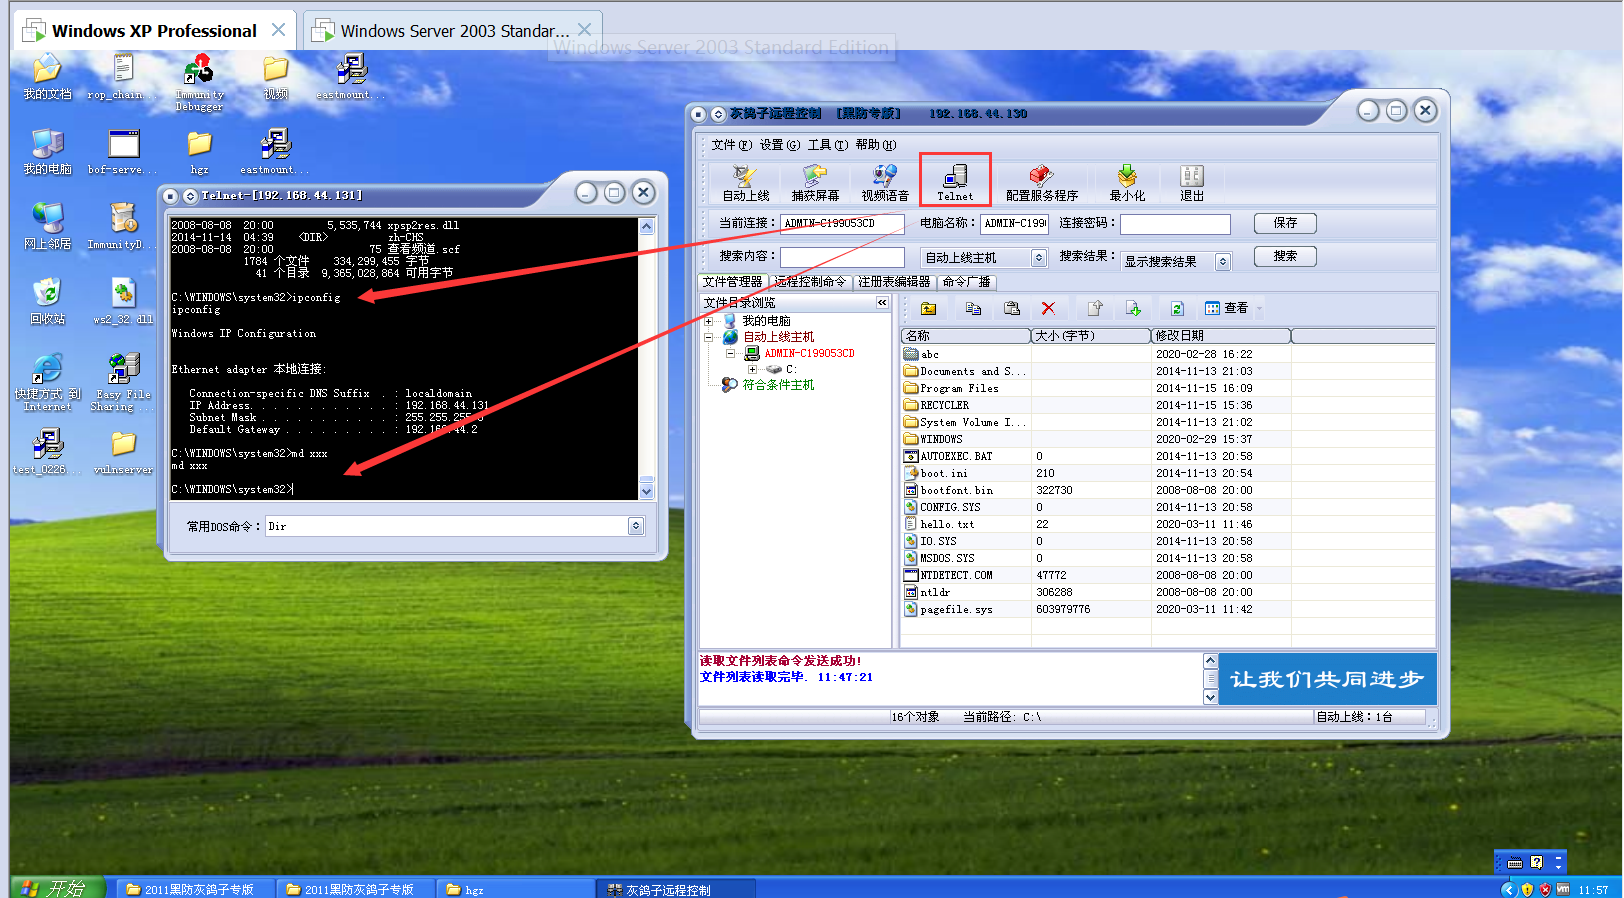The width and height of the screenshot is (1624, 898).
Task: Collapse the 自动上线主机 tree node
Action: click(x=709, y=337)
